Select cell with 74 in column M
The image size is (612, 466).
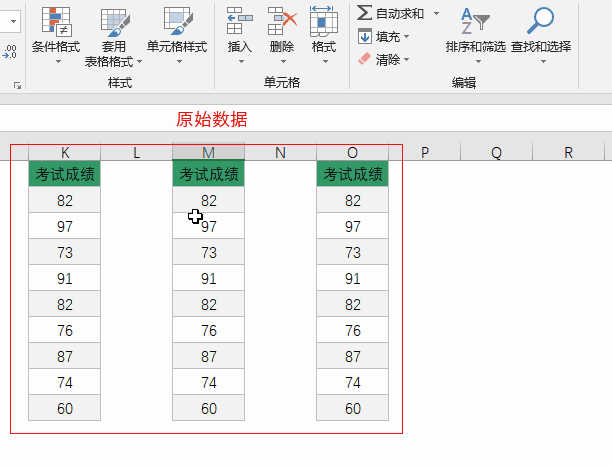click(x=208, y=382)
